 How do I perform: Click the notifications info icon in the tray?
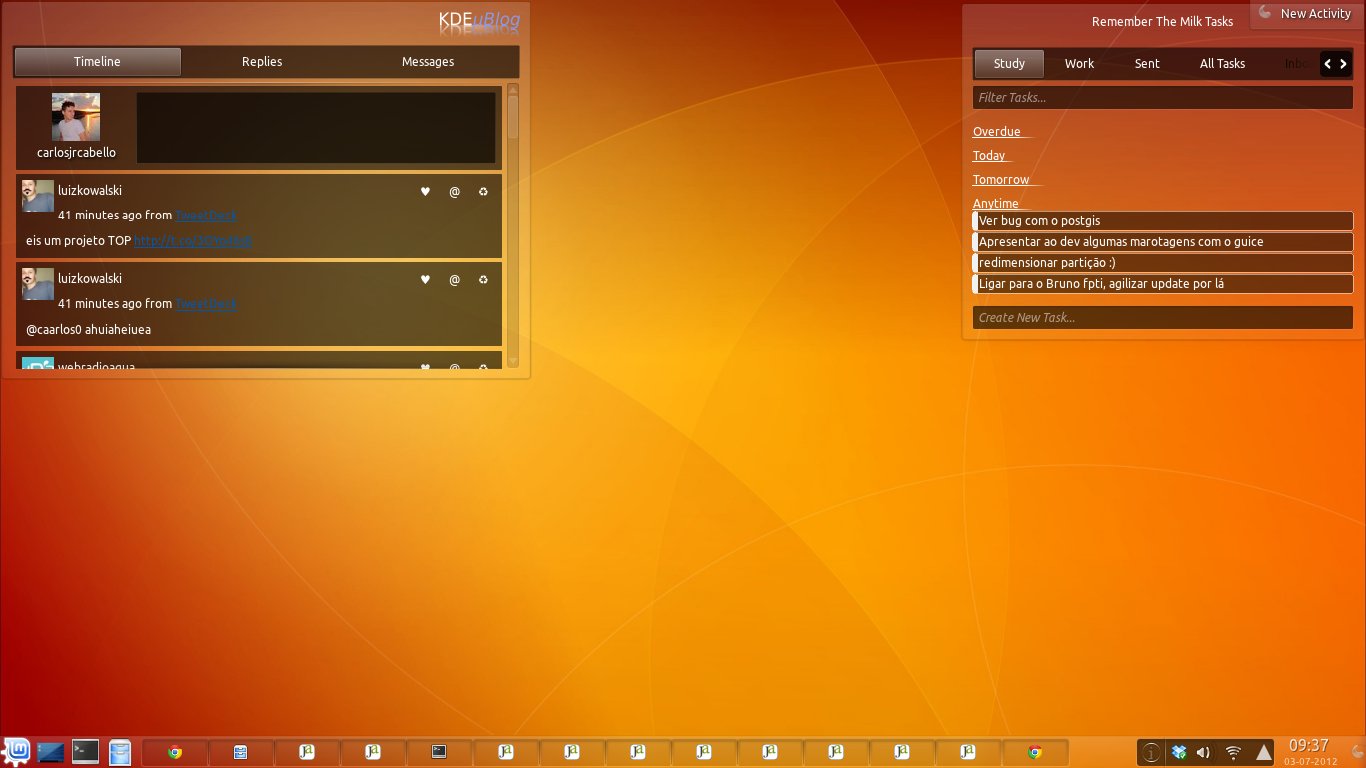pyautogui.click(x=1152, y=752)
